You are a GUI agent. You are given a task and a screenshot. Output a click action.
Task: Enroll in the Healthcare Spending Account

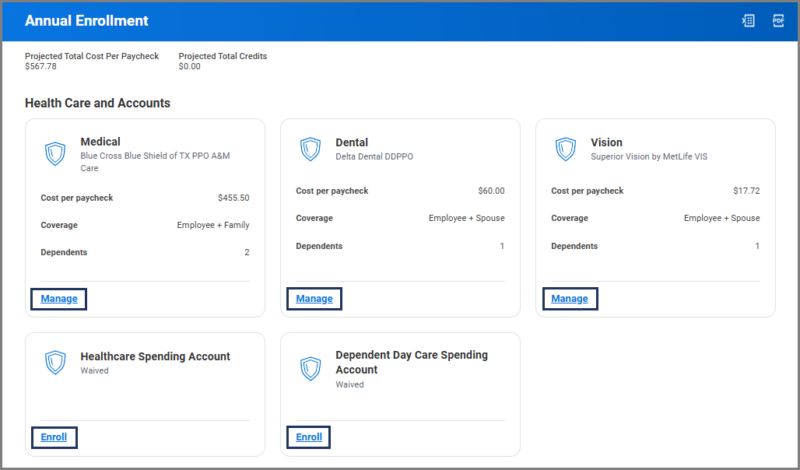(54, 437)
